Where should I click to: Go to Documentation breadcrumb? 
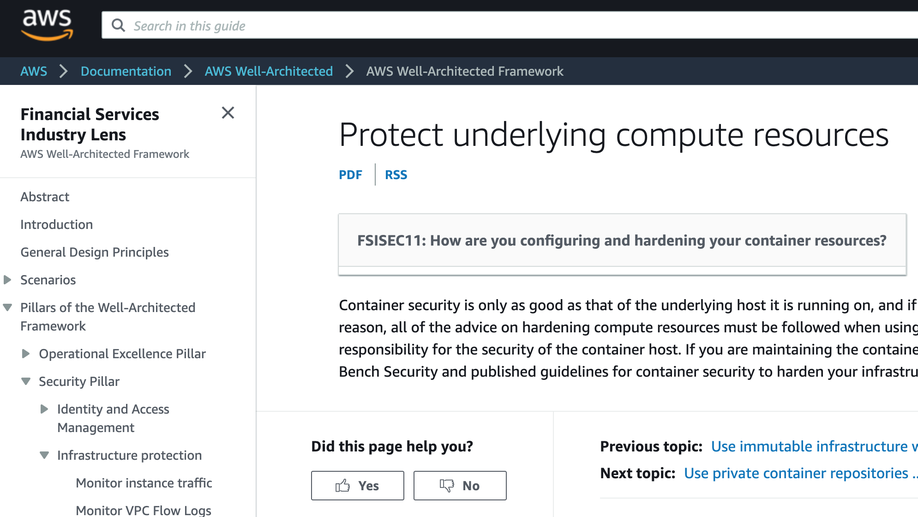[x=126, y=71]
